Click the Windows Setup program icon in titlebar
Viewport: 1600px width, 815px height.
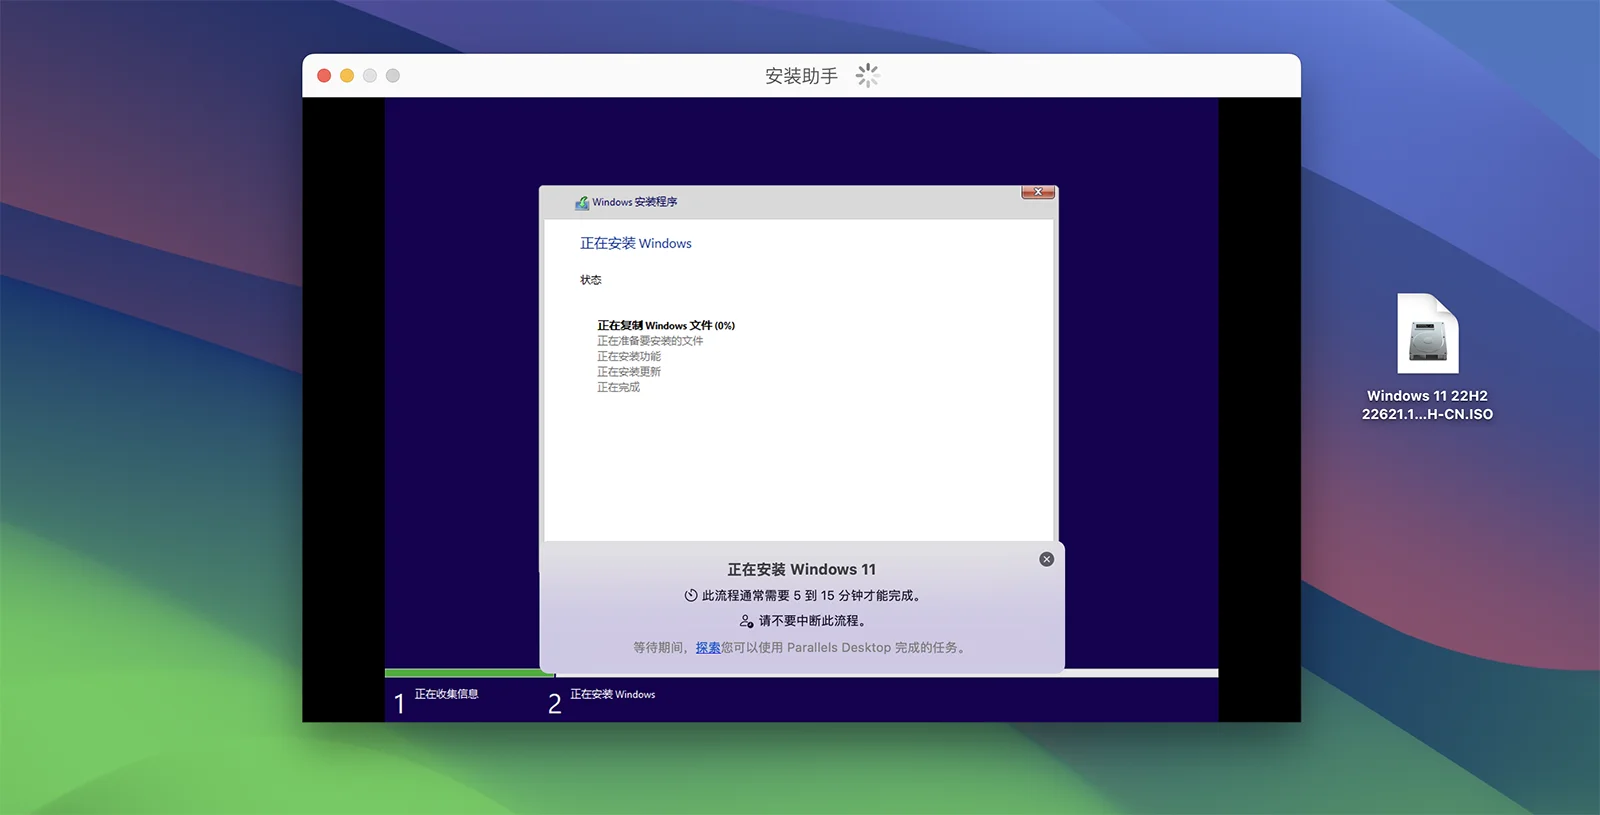click(582, 202)
